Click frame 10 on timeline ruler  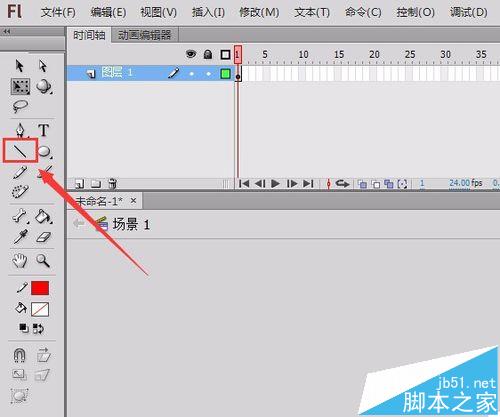click(x=303, y=54)
